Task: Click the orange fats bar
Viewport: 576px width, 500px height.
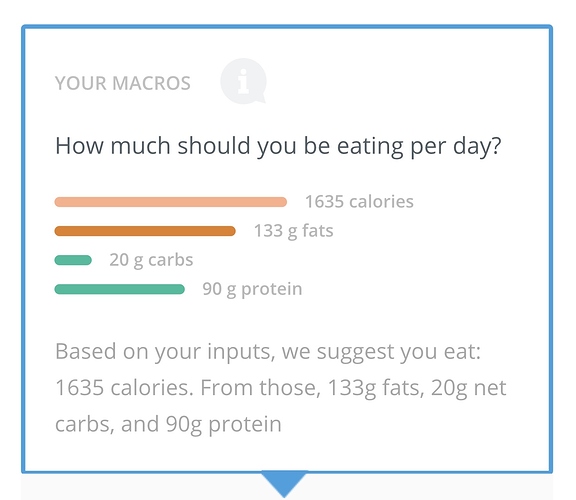Action: (145, 231)
